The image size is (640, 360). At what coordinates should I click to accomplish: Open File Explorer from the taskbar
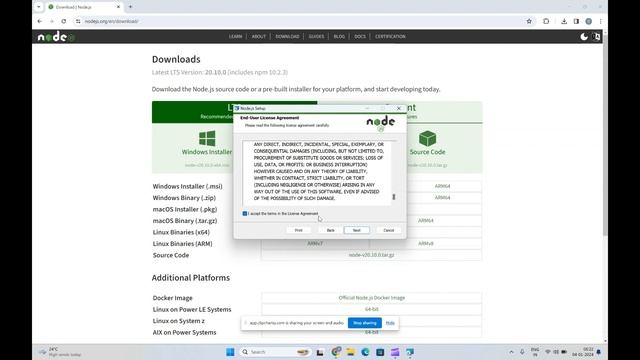click(x=351, y=352)
